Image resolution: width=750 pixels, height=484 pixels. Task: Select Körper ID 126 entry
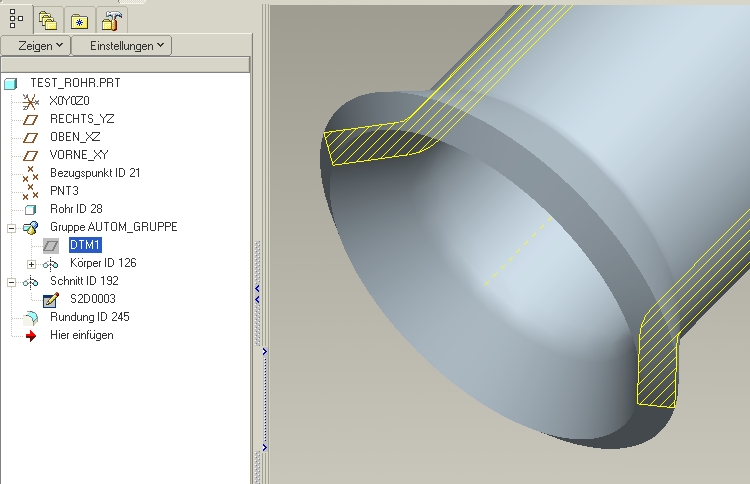[x=103, y=263]
